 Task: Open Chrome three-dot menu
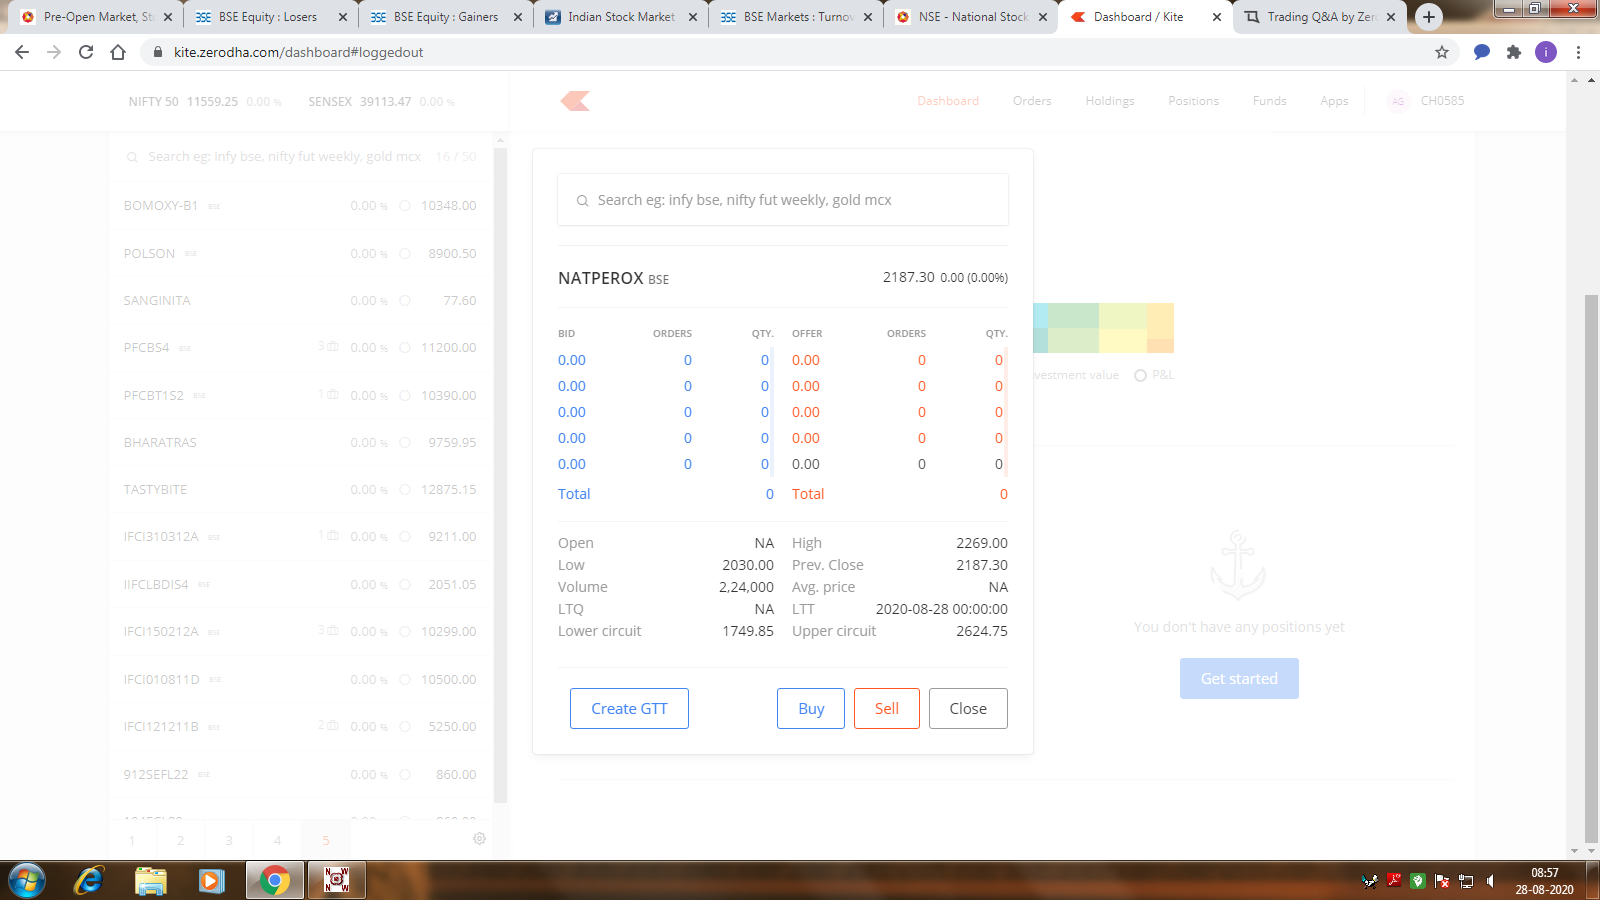click(1578, 52)
